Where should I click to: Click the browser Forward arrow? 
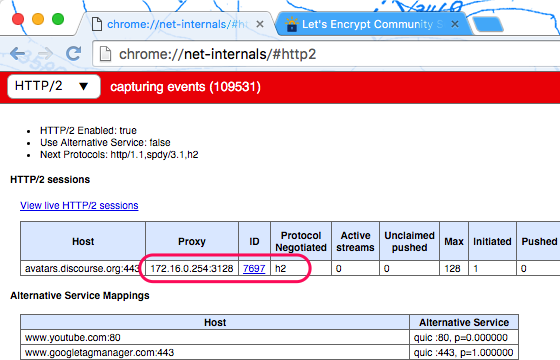(x=45, y=54)
